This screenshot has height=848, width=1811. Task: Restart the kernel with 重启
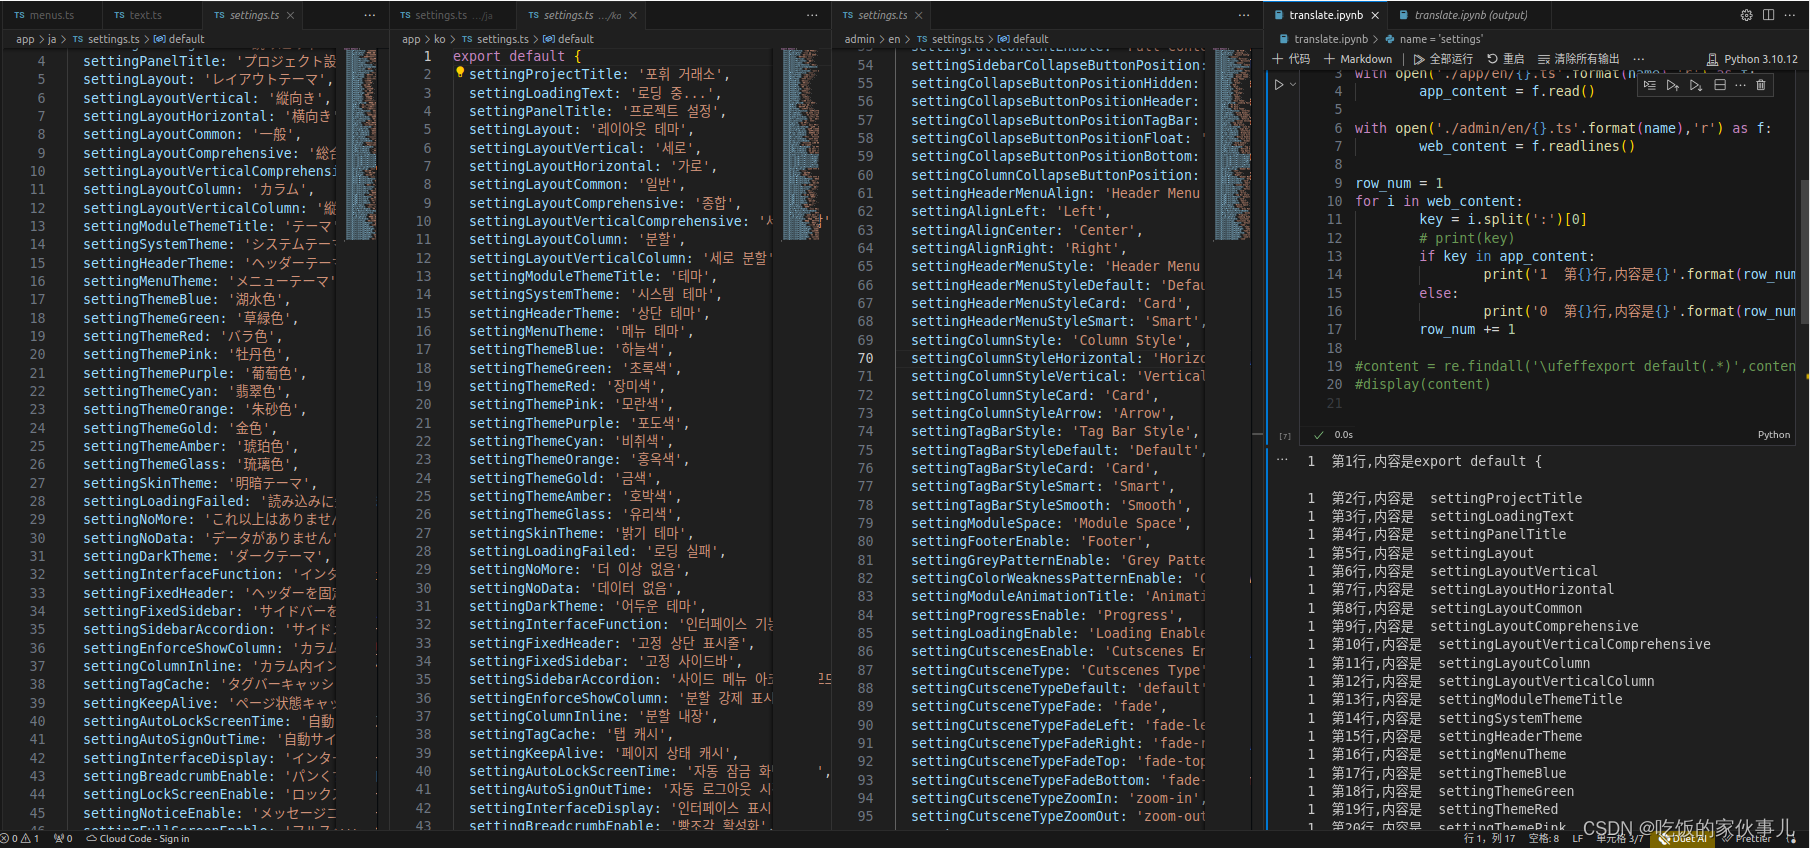tap(1505, 59)
